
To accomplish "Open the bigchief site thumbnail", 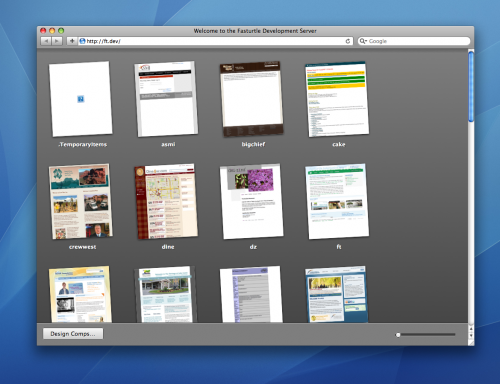I will point(252,99).
